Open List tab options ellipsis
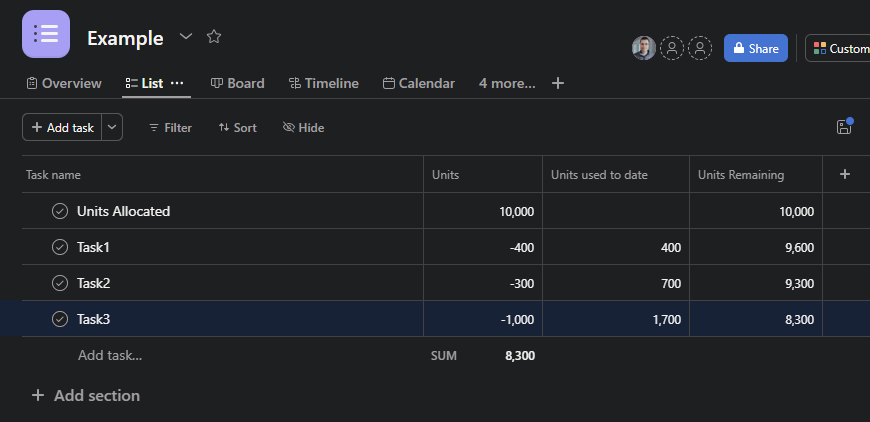 (x=178, y=83)
